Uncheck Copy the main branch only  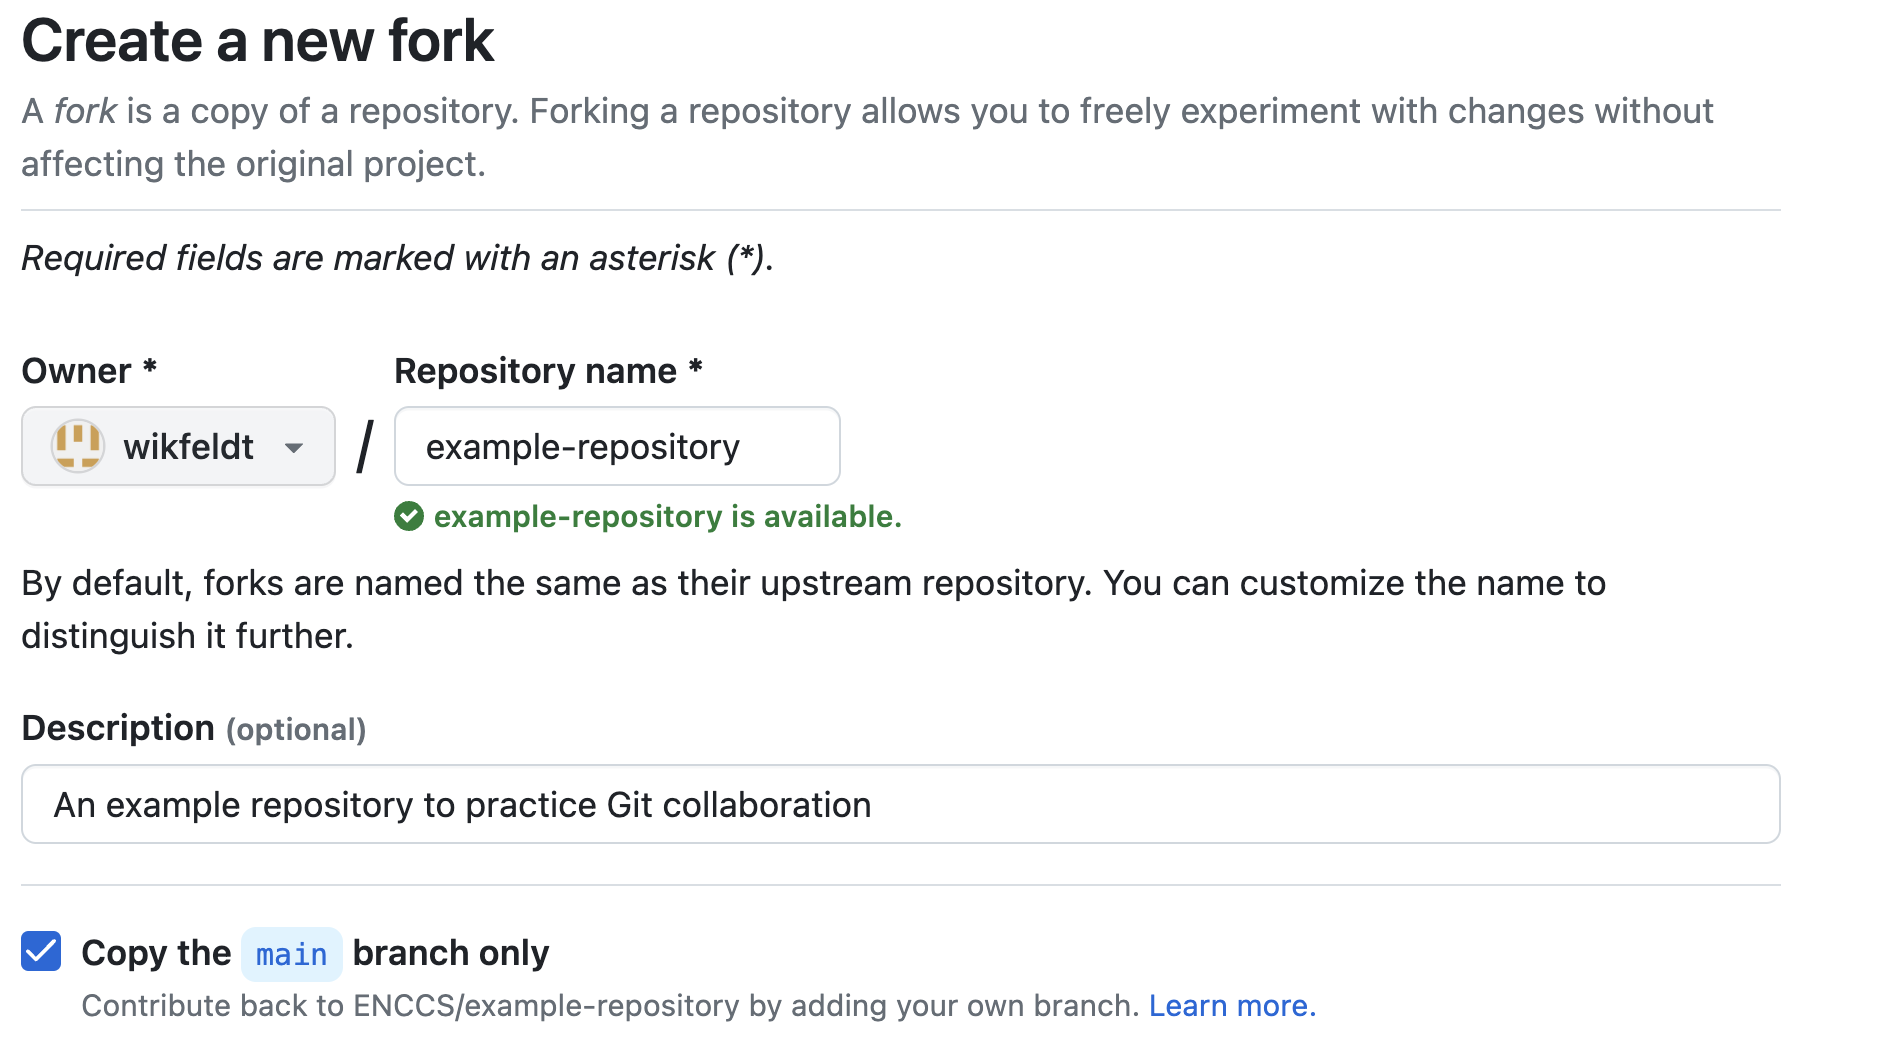click(x=41, y=951)
